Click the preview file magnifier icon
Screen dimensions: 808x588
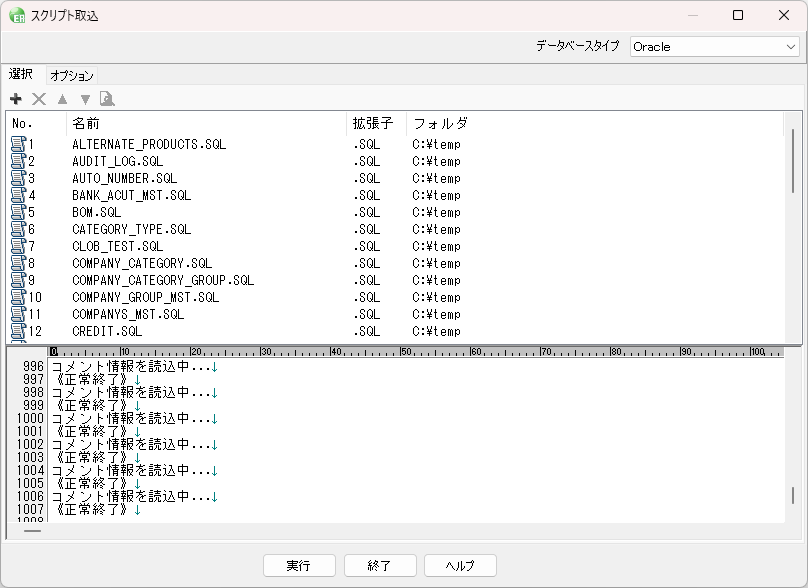point(107,98)
